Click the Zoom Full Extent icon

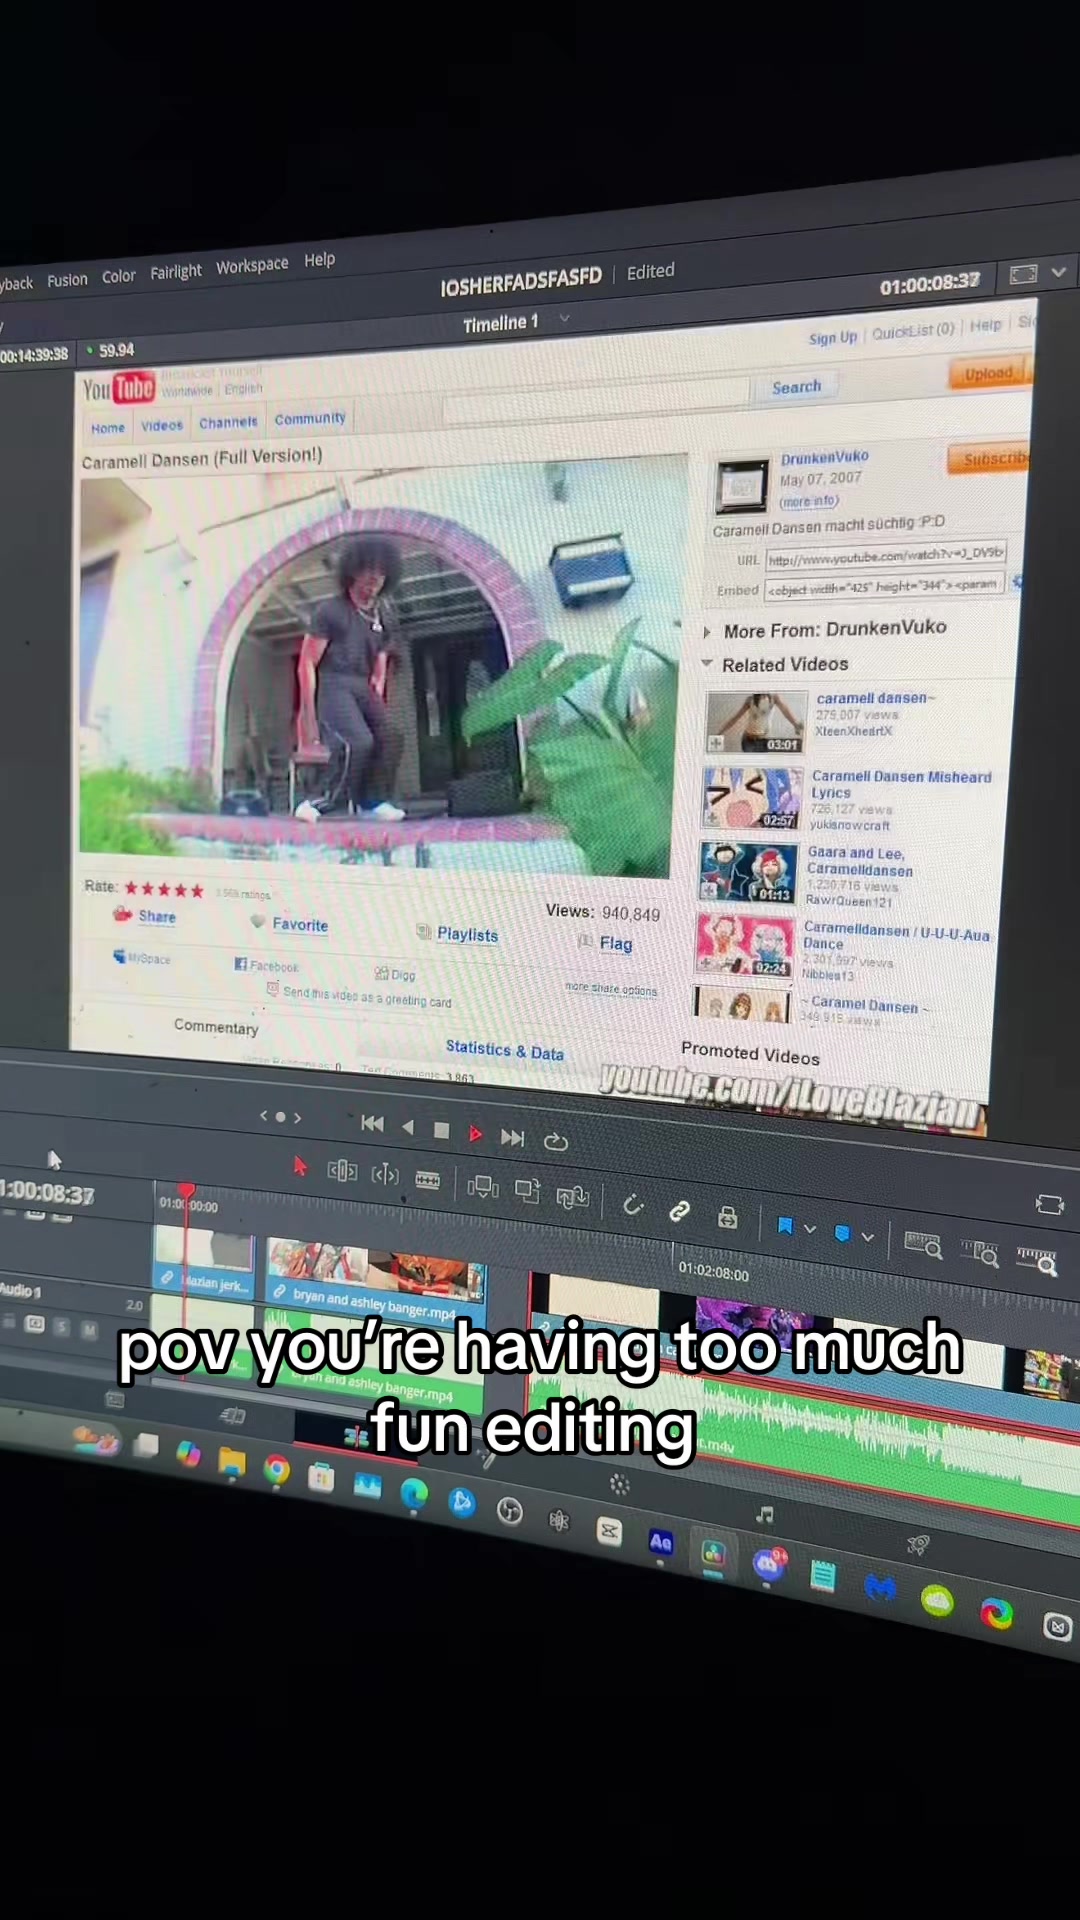click(923, 1245)
